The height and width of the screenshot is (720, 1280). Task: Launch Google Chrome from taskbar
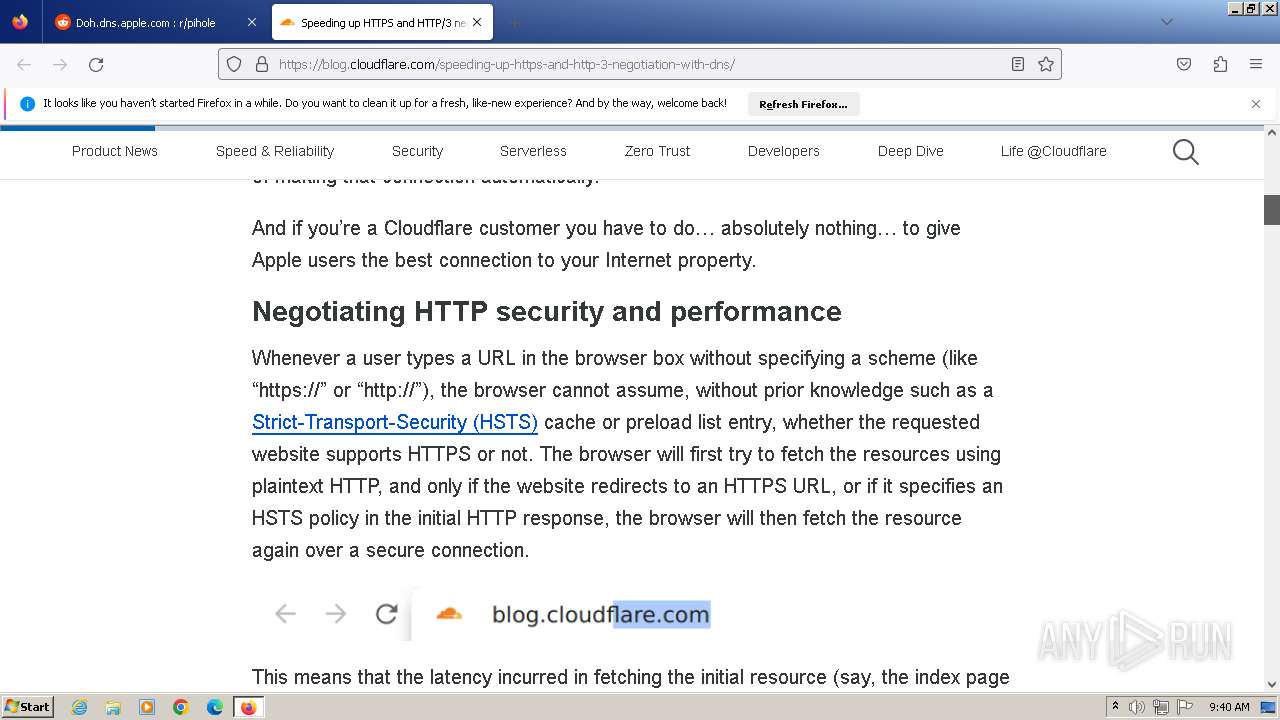(x=181, y=707)
